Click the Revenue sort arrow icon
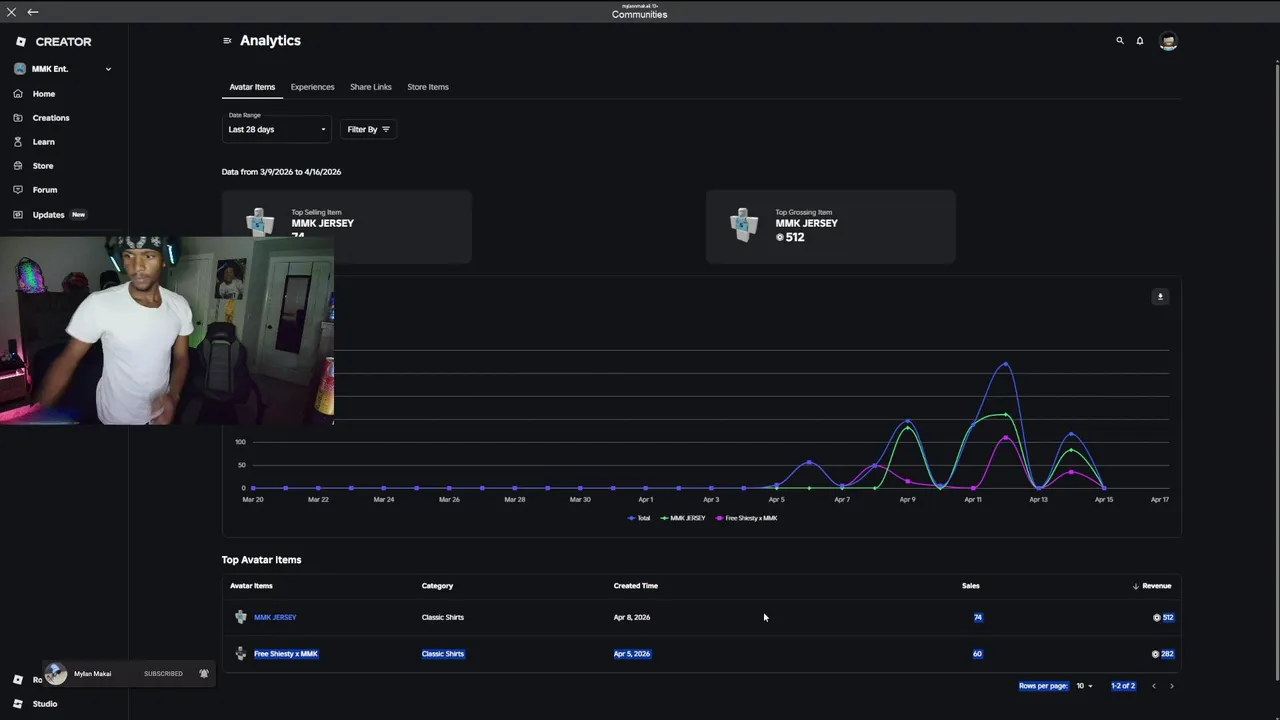 click(1135, 586)
